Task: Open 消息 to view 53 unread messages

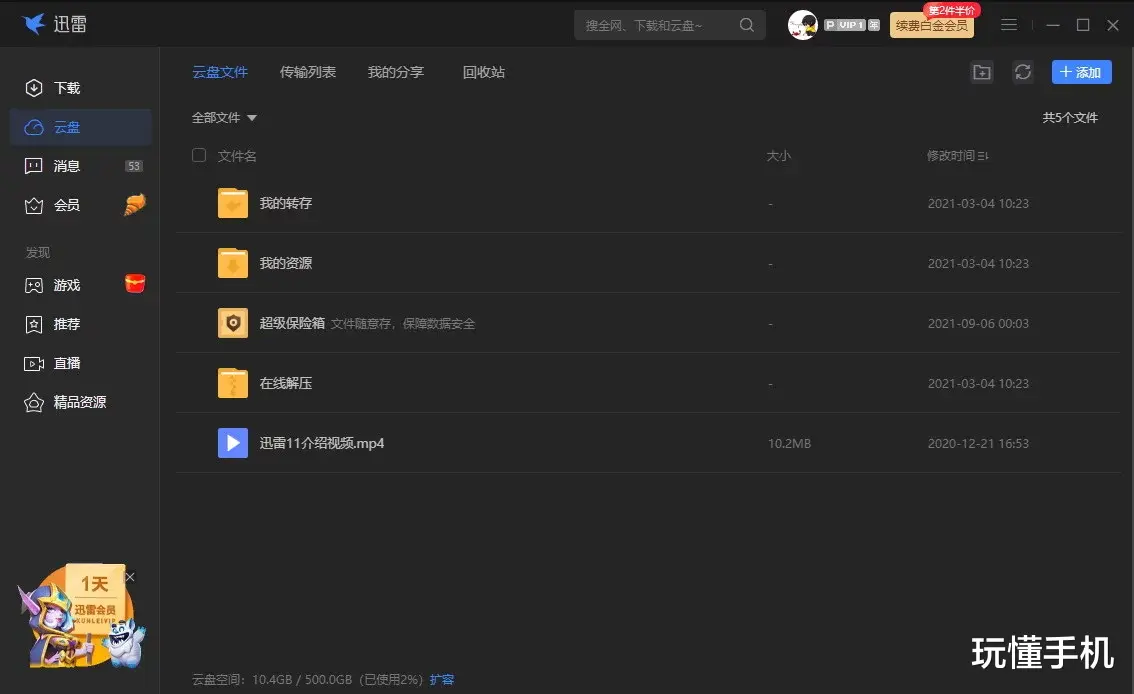Action: point(66,166)
